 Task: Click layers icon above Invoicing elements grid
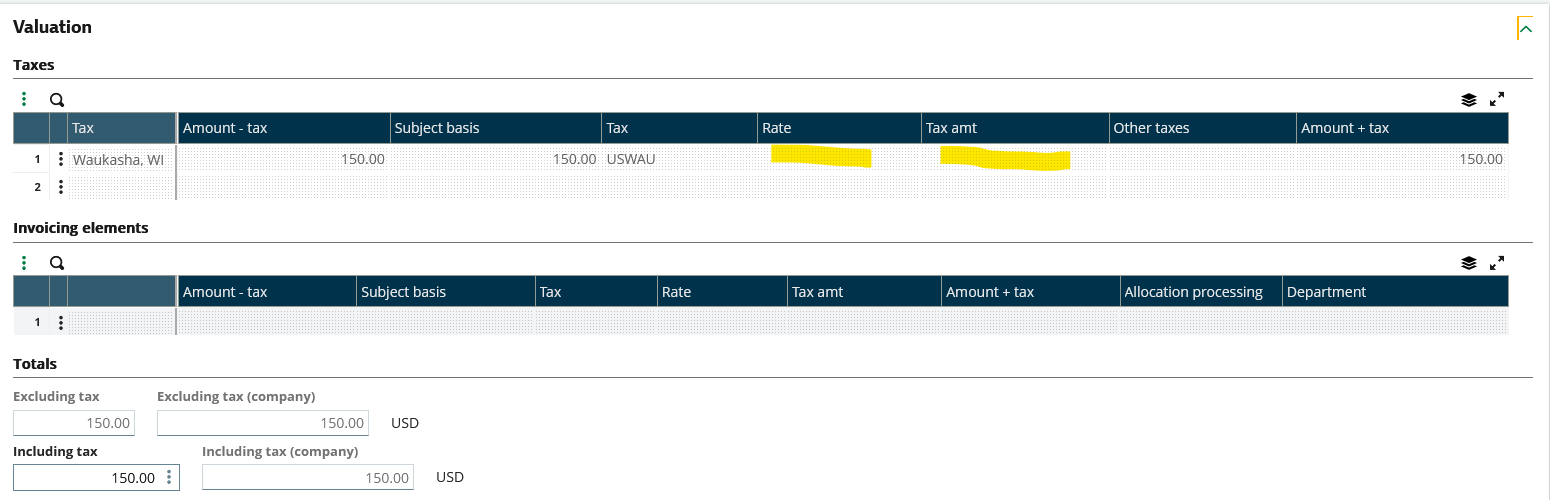1468,263
